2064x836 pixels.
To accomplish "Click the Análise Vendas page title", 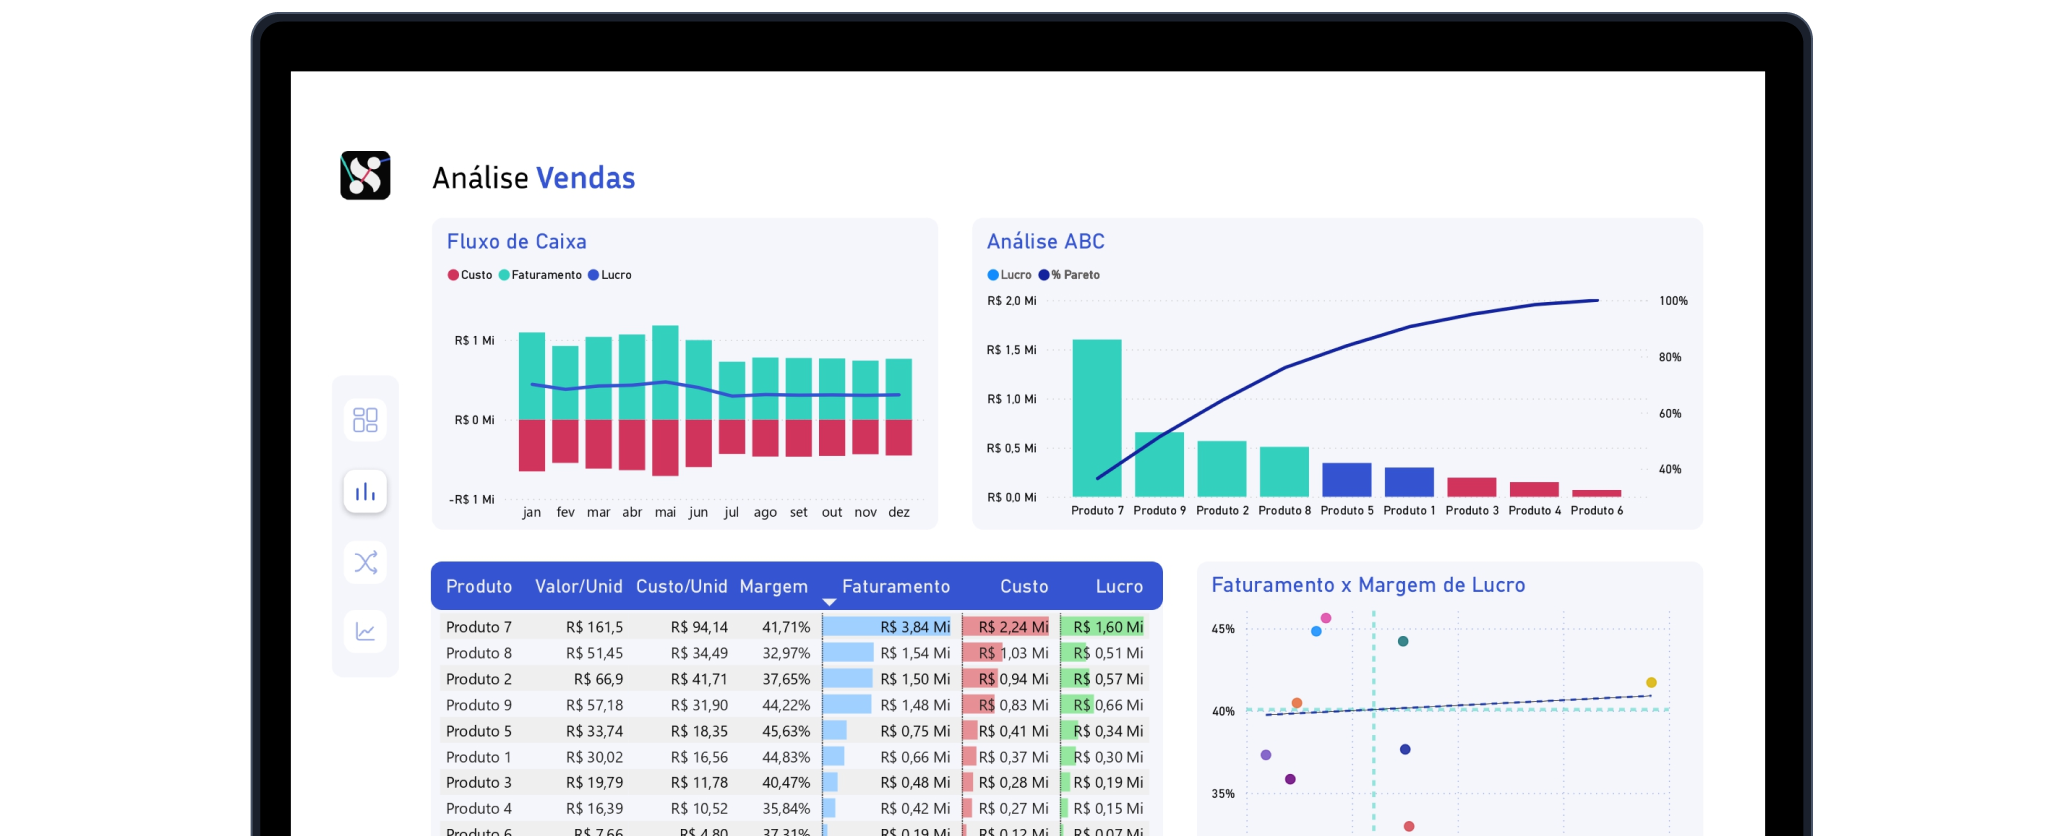I will click(534, 177).
